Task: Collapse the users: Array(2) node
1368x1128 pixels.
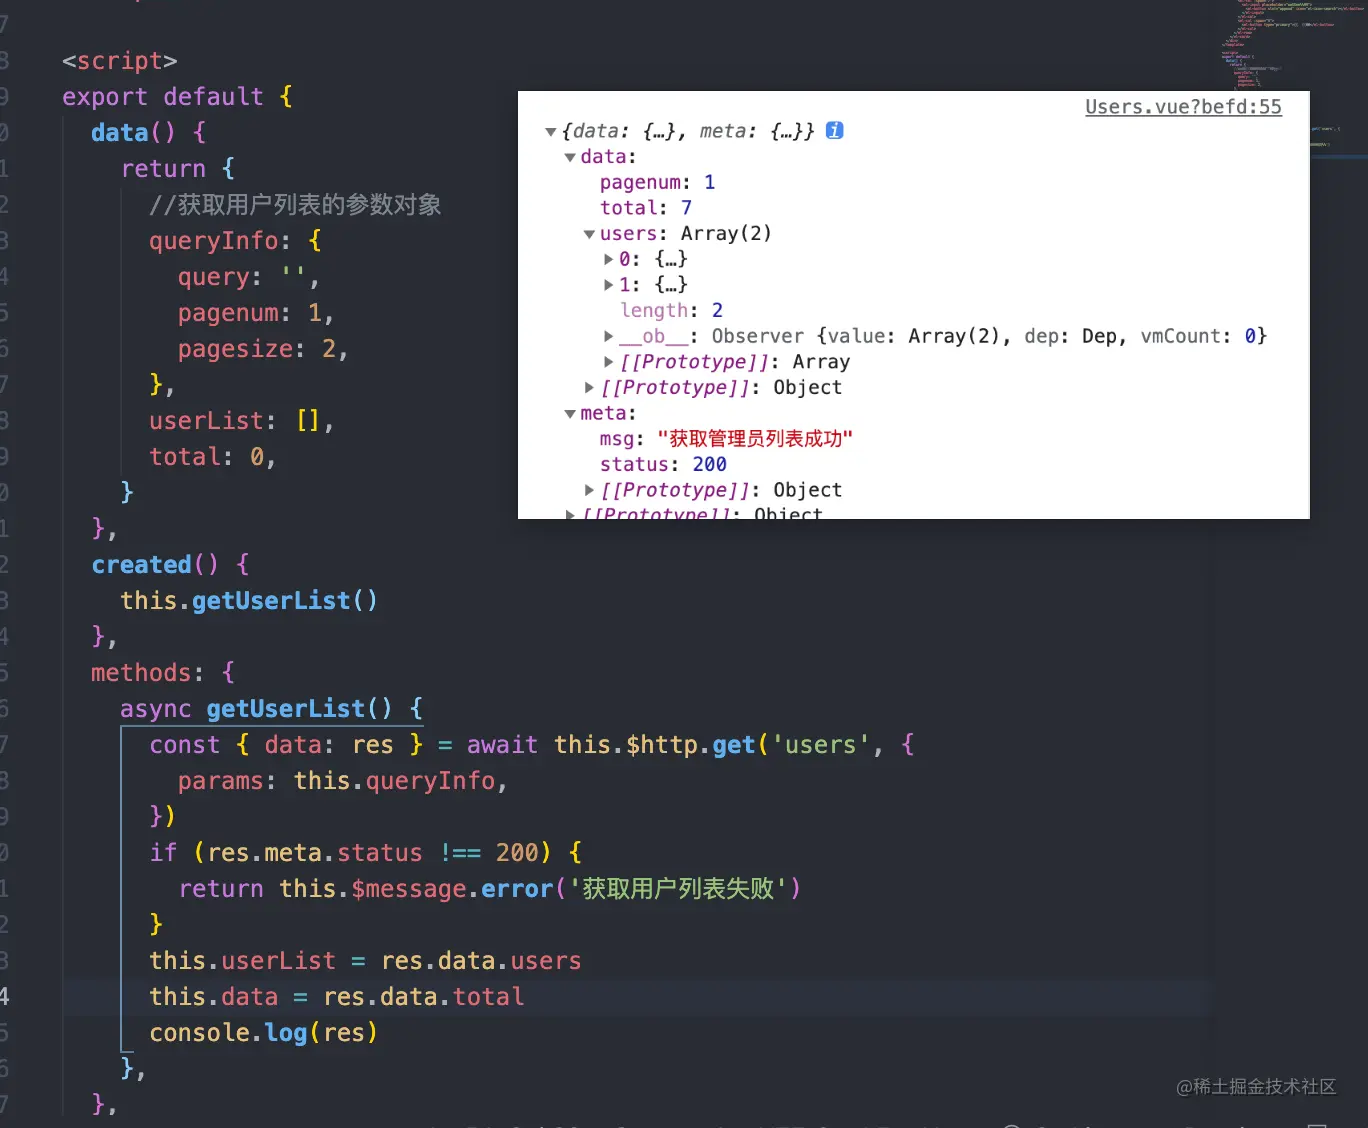Action: (x=589, y=234)
